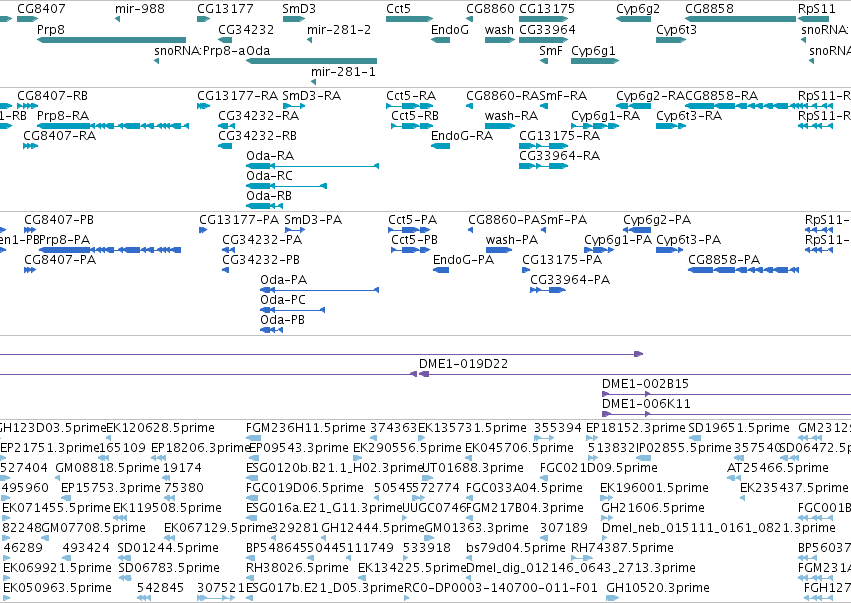Select transcript label 'Oda-RB'

click(x=269, y=196)
